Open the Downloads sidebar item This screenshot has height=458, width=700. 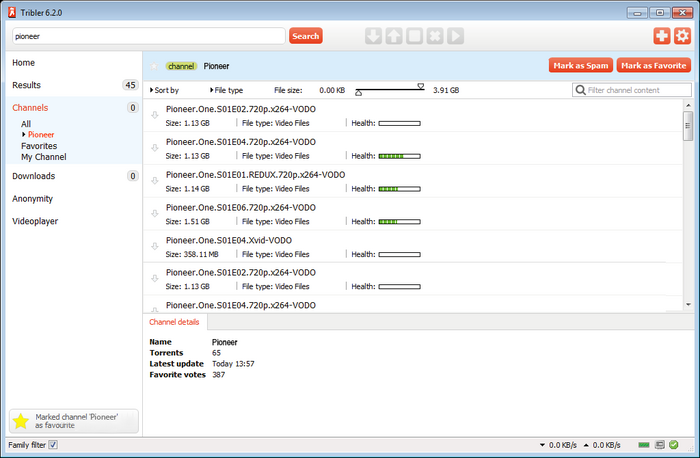pyautogui.click(x=33, y=176)
